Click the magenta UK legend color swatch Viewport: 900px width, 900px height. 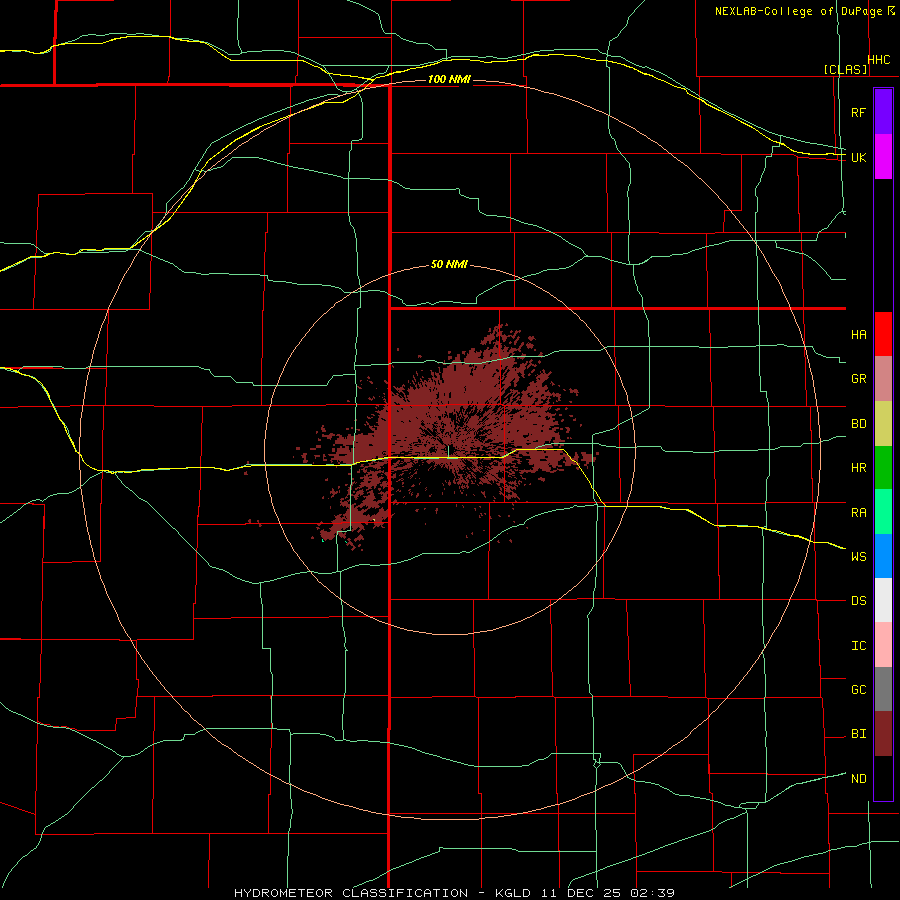(883, 157)
